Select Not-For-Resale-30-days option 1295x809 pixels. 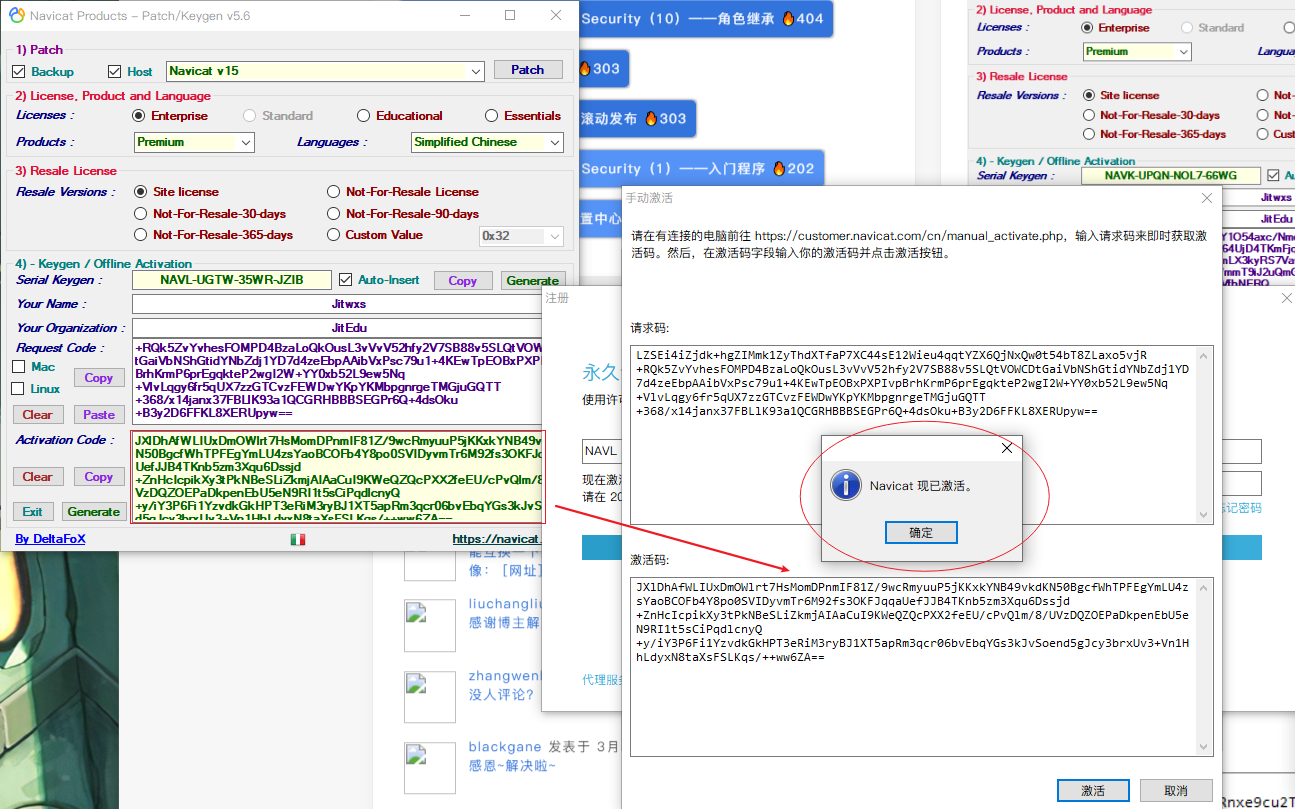[141, 214]
